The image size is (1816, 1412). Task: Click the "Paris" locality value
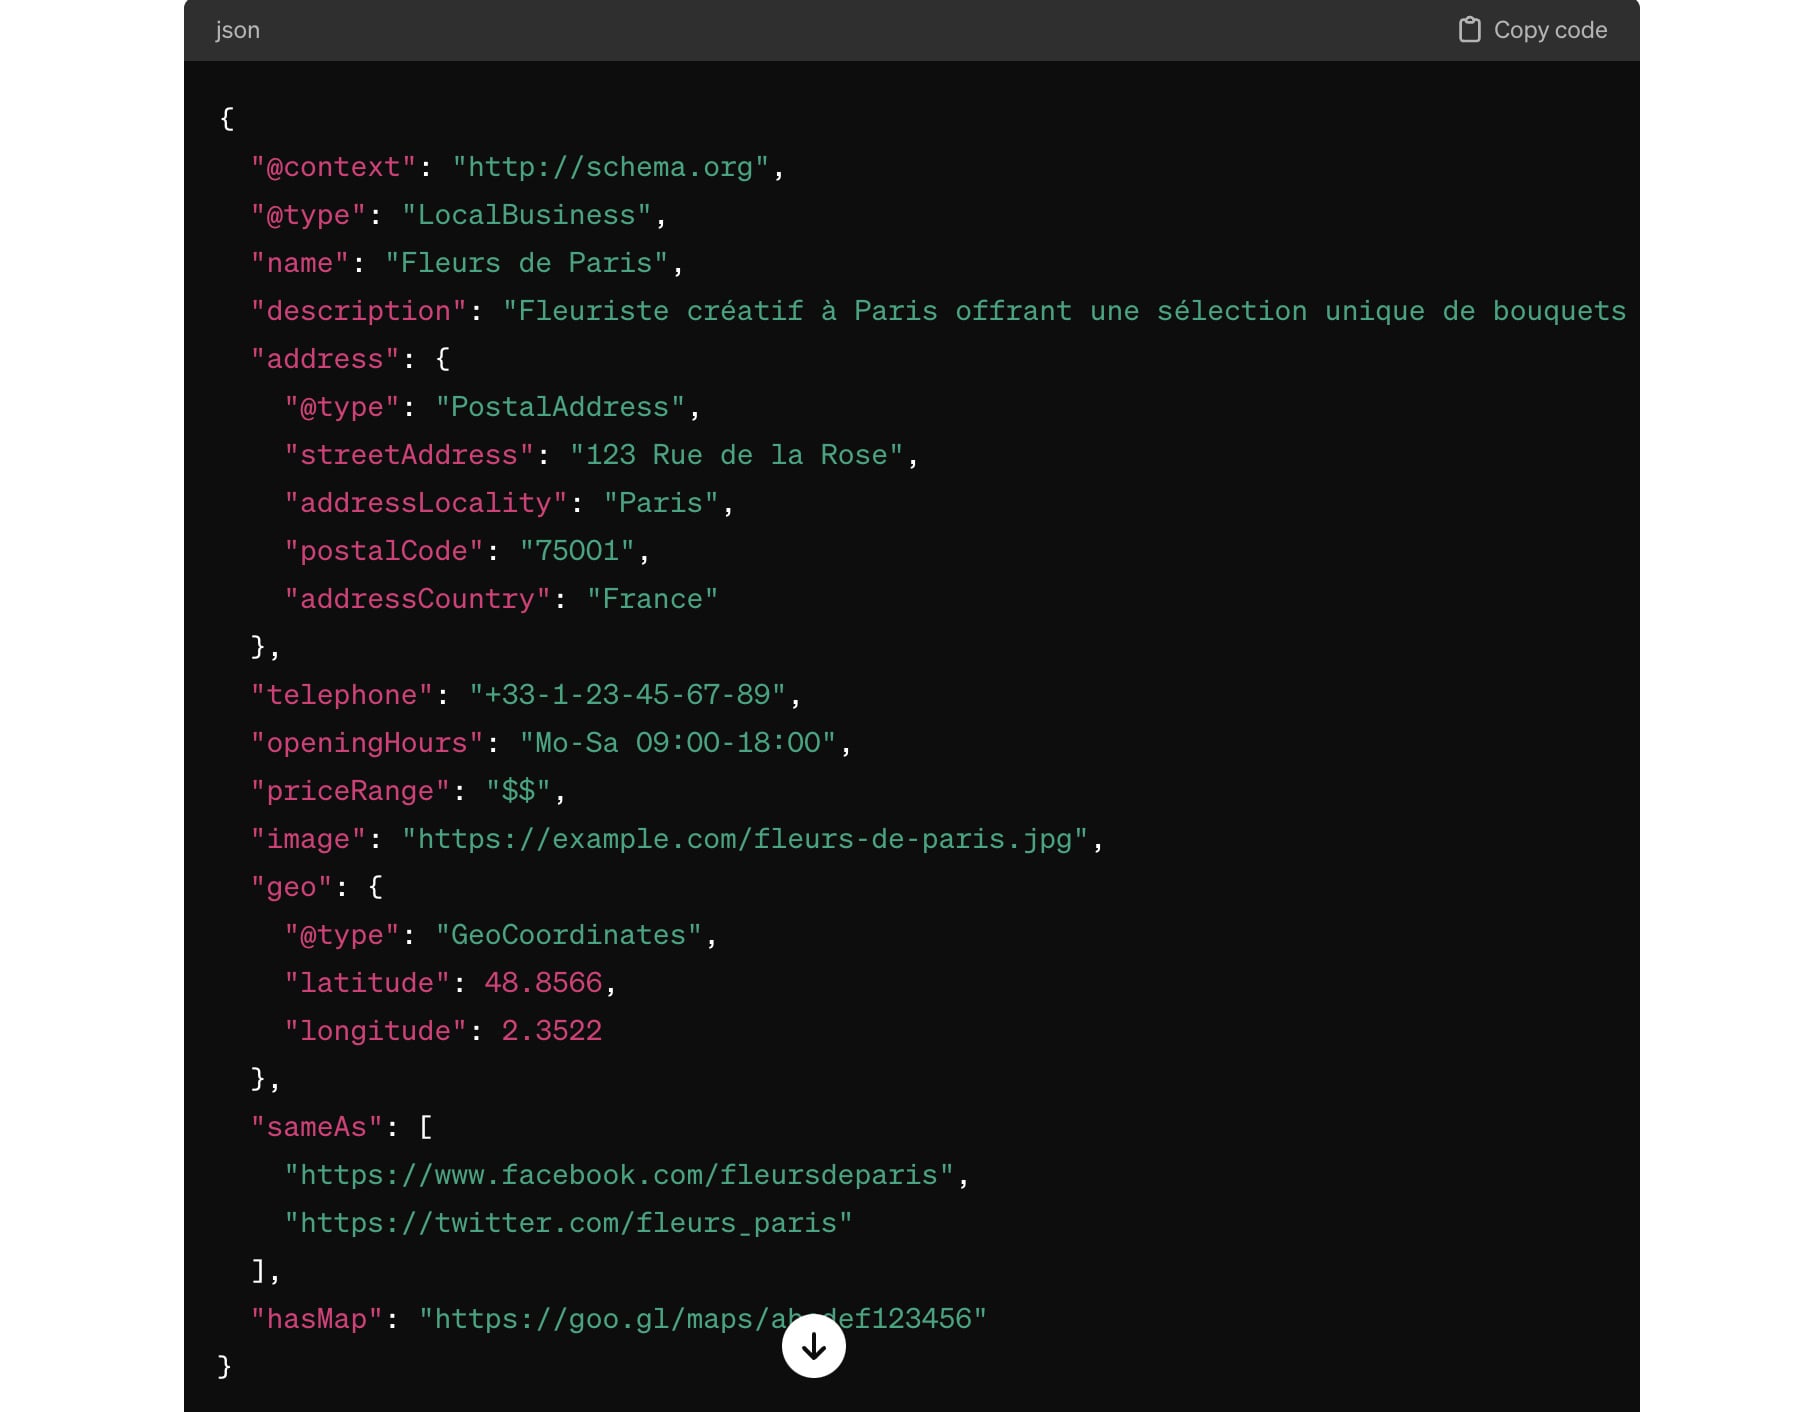pyautogui.click(x=661, y=503)
